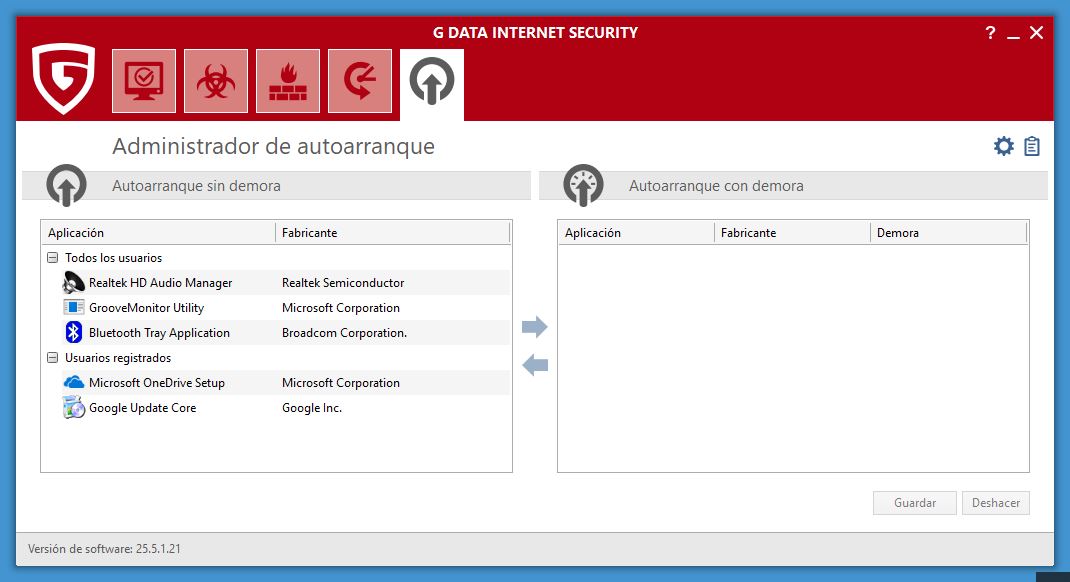Click the GrooveMonitor Utility icon

(73, 308)
